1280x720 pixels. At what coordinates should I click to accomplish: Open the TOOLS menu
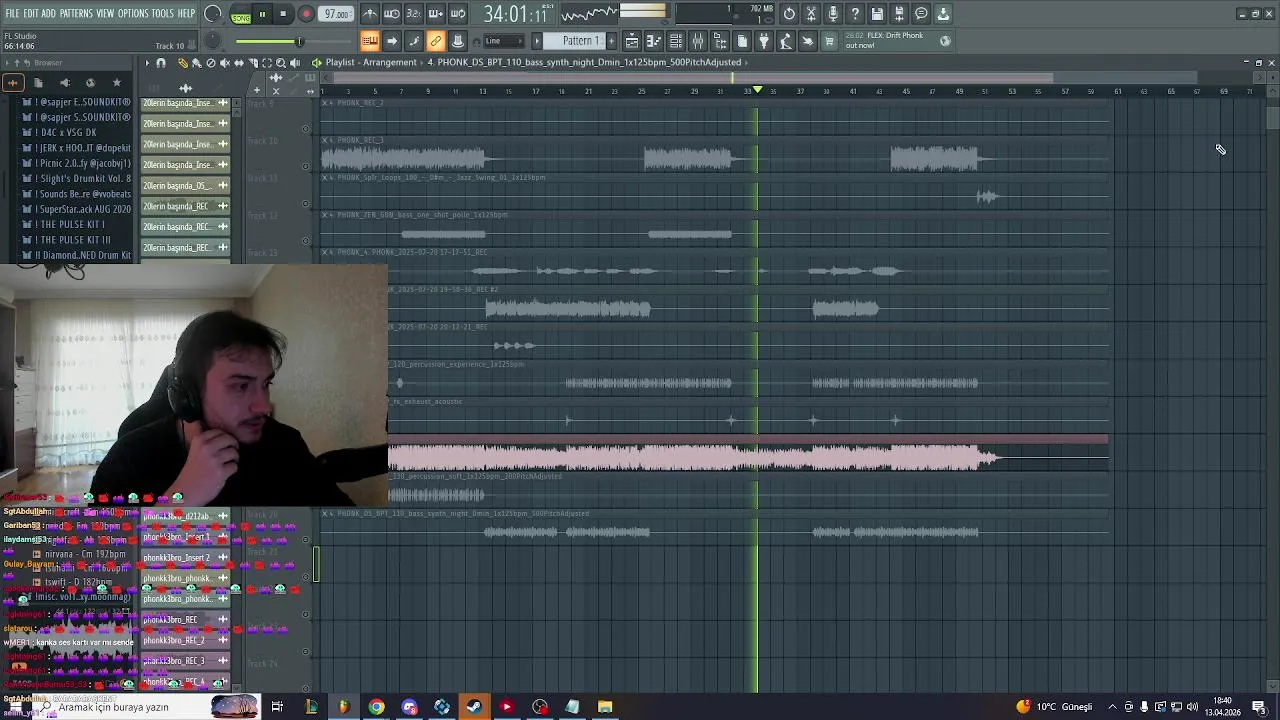pyautogui.click(x=163, y=13)
